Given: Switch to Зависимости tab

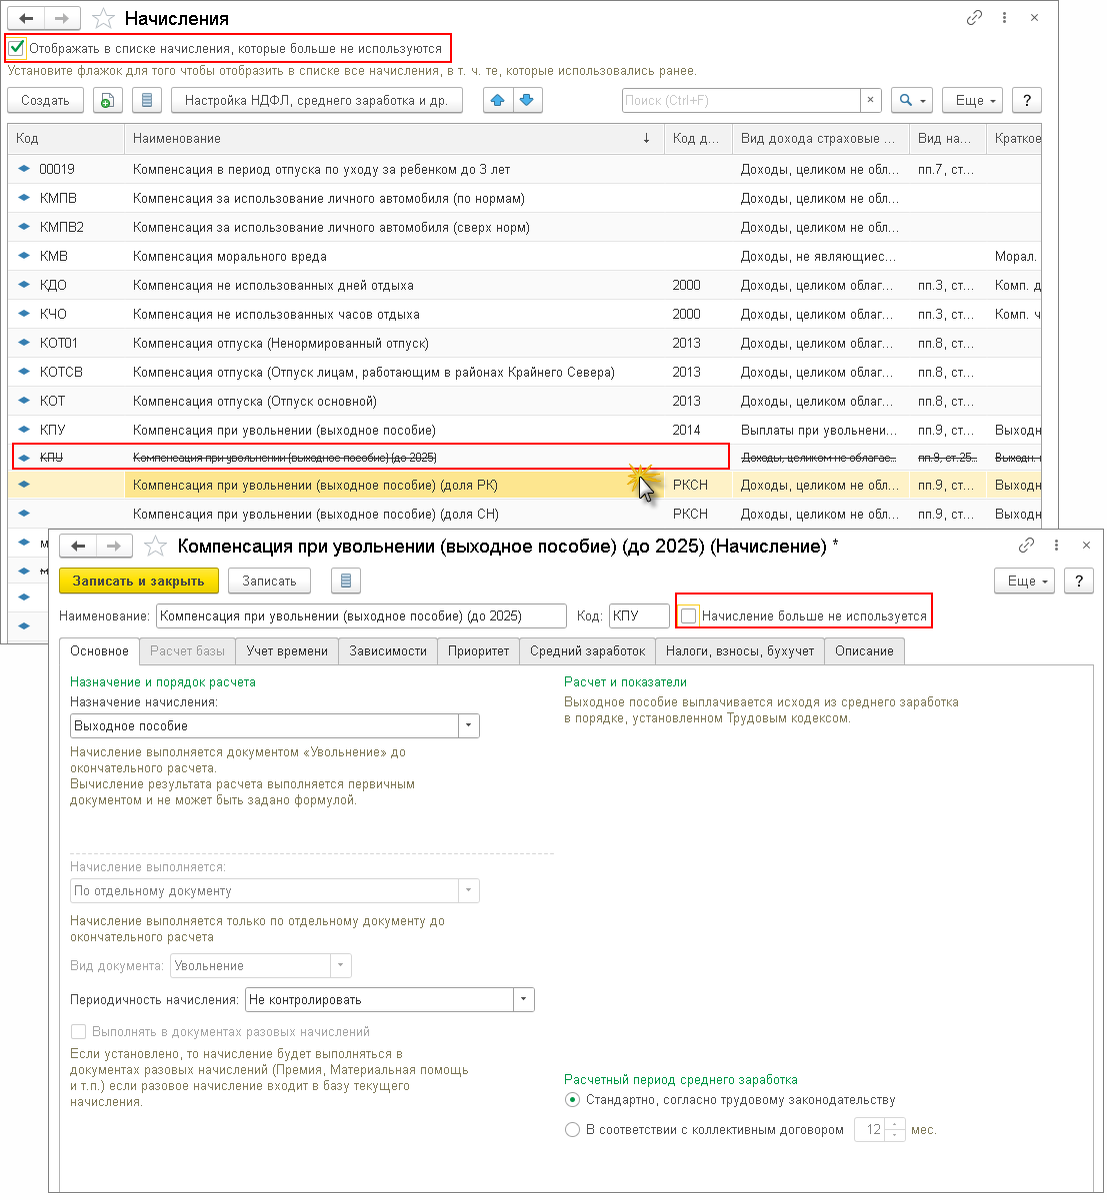Looking at the screenshot, I should coord(388,651).
